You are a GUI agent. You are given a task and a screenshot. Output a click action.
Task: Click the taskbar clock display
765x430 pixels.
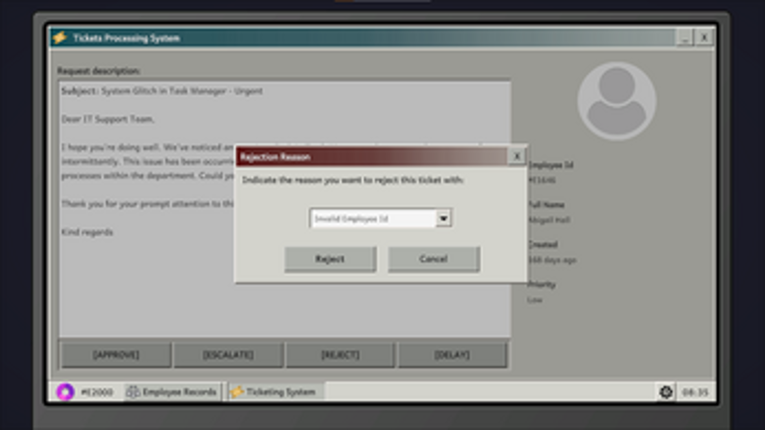point(695,392)
